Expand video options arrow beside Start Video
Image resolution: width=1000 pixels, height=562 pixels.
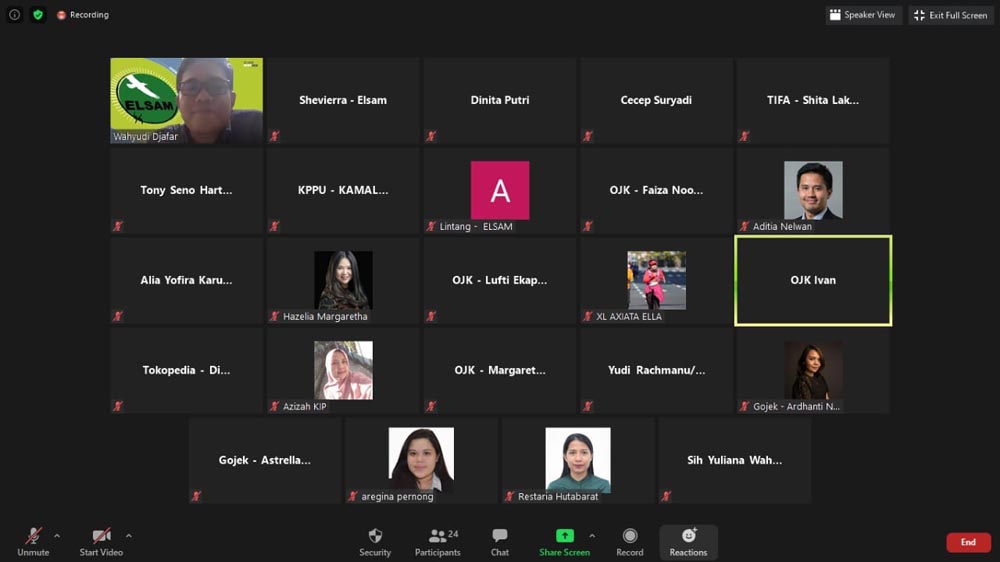(129, 536)
